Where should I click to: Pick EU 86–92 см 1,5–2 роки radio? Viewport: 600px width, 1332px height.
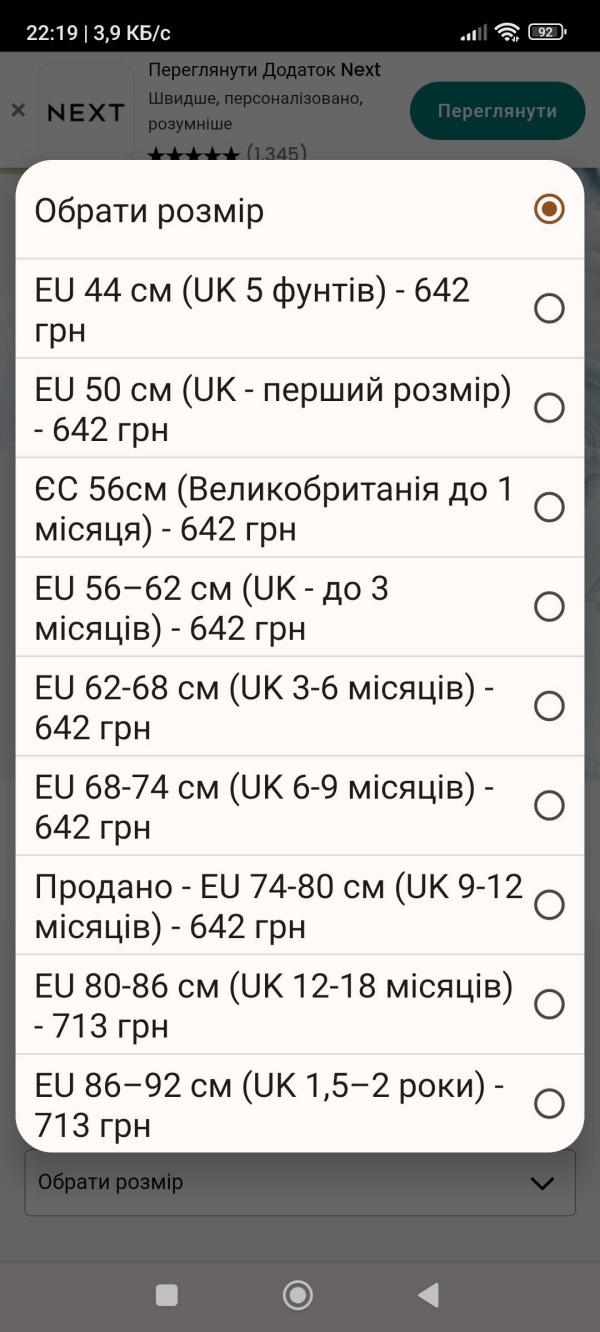[x=549, y=1103]
